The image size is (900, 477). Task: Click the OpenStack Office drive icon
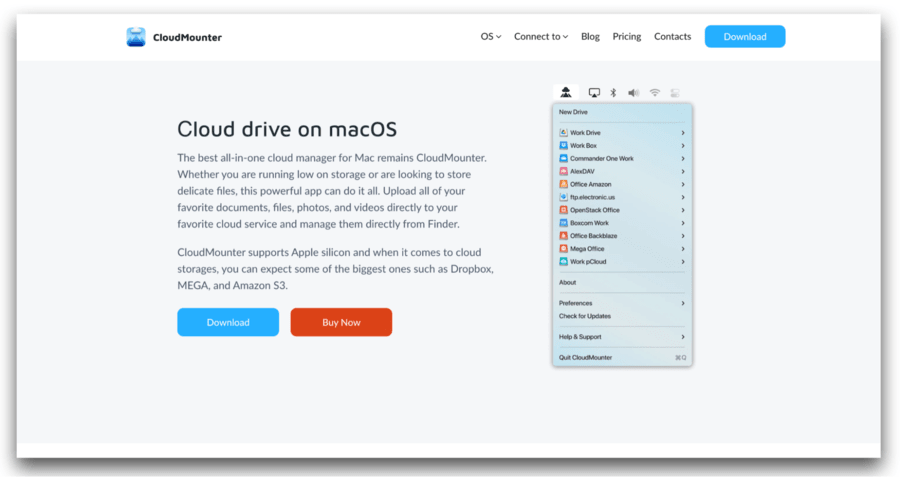click(564, 210)
